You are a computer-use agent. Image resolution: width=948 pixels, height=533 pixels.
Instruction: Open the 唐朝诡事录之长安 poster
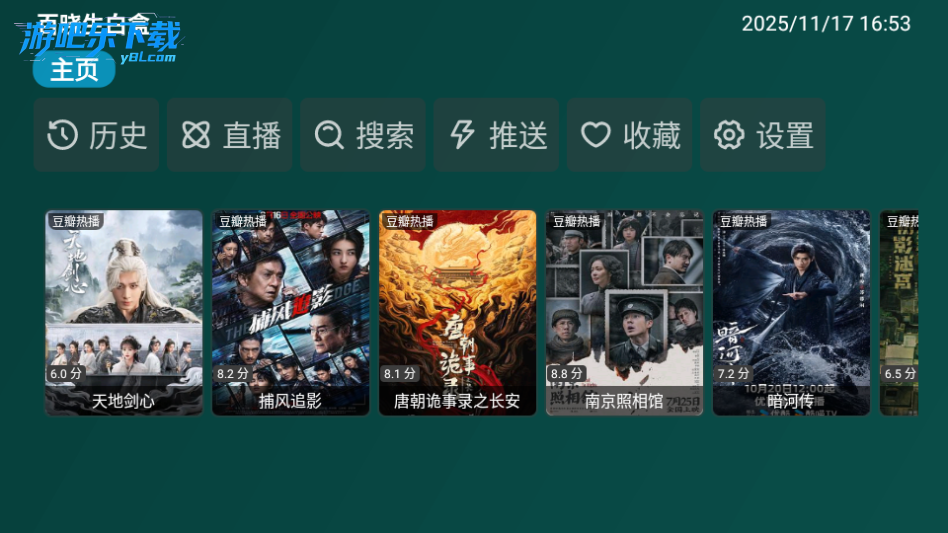pyautogui.click(x=458, y=312)
